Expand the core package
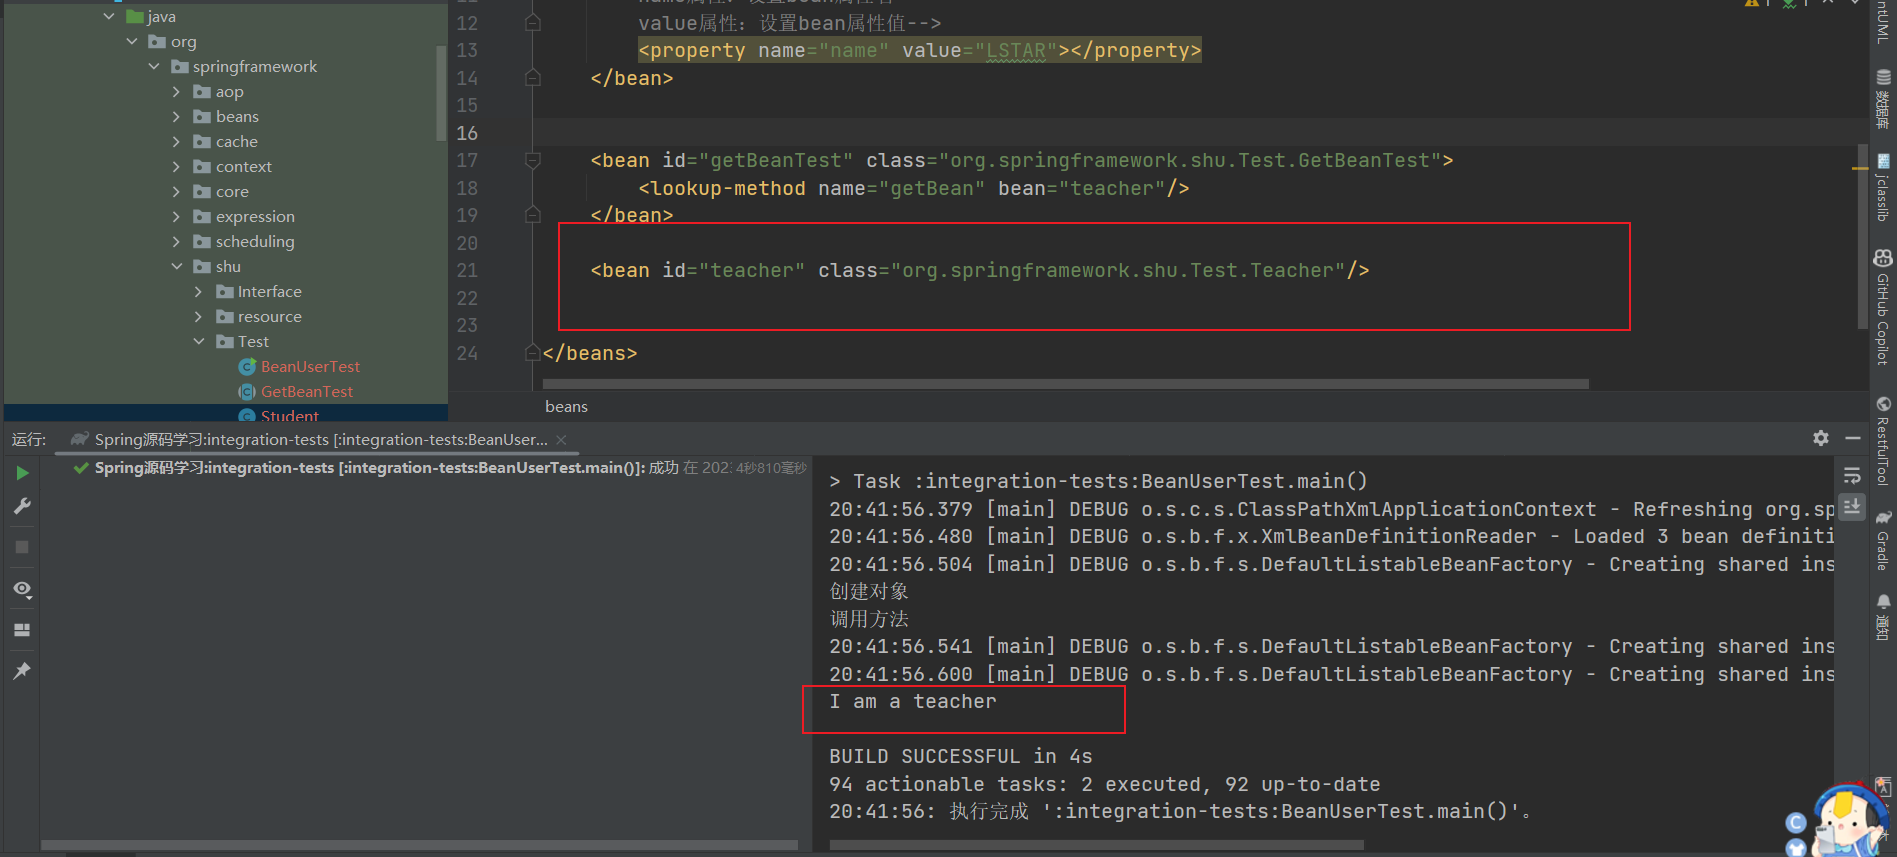1897x857 pixels. tap(177, 191)
